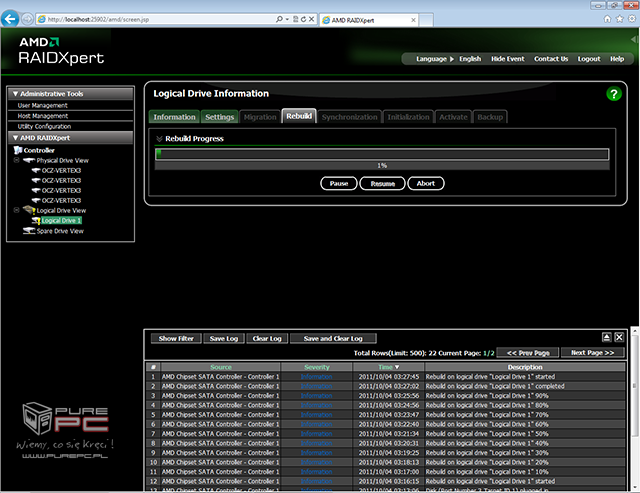Click Clear Log button
Viewport: 640px width, 493px height.
[267, 338]
